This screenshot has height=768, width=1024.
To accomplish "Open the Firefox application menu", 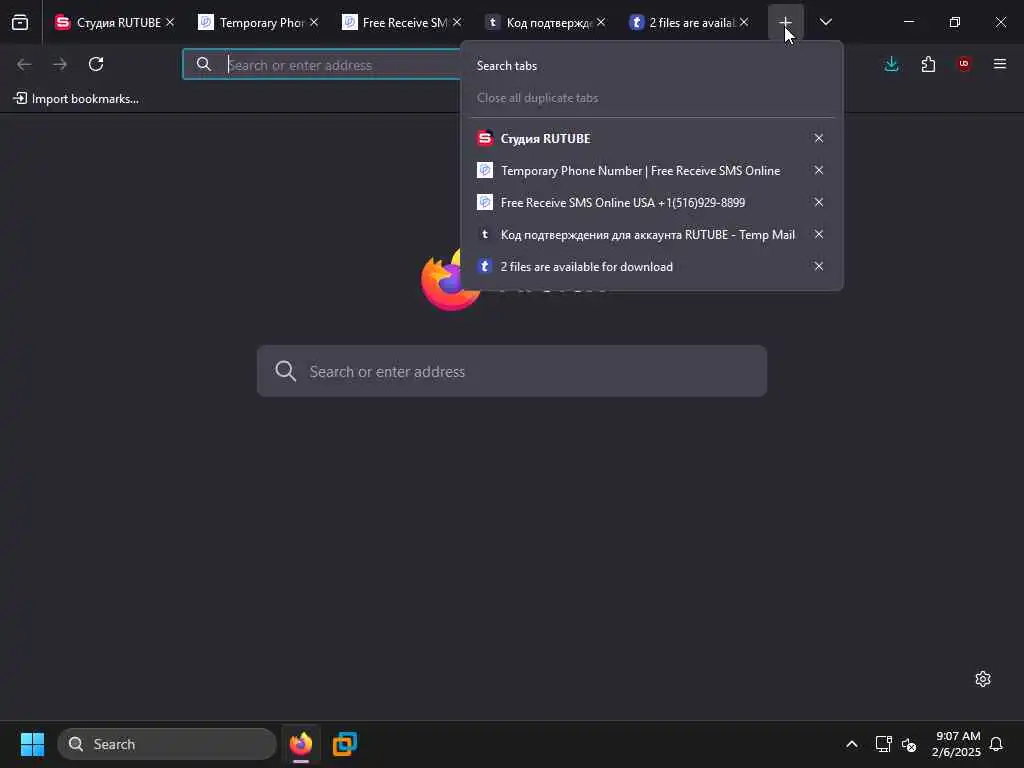I will tap(1000, 64).
